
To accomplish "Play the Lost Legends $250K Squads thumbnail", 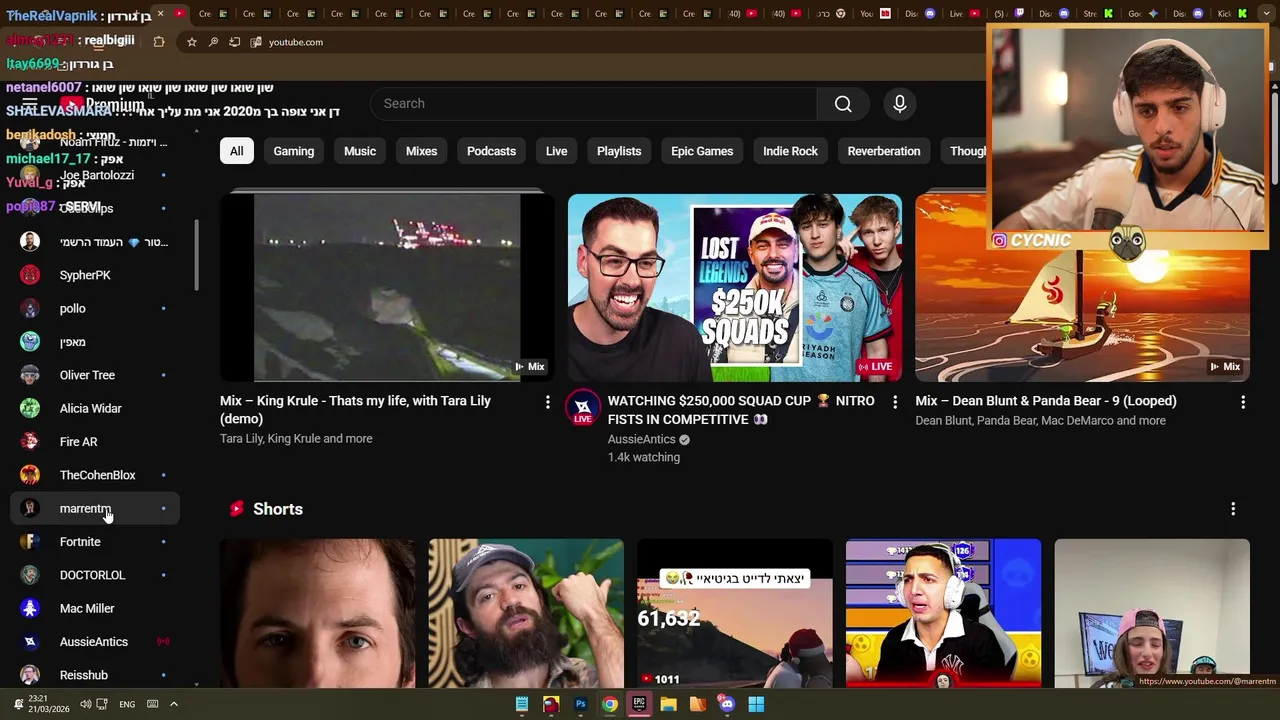I will tap(735, 288).
